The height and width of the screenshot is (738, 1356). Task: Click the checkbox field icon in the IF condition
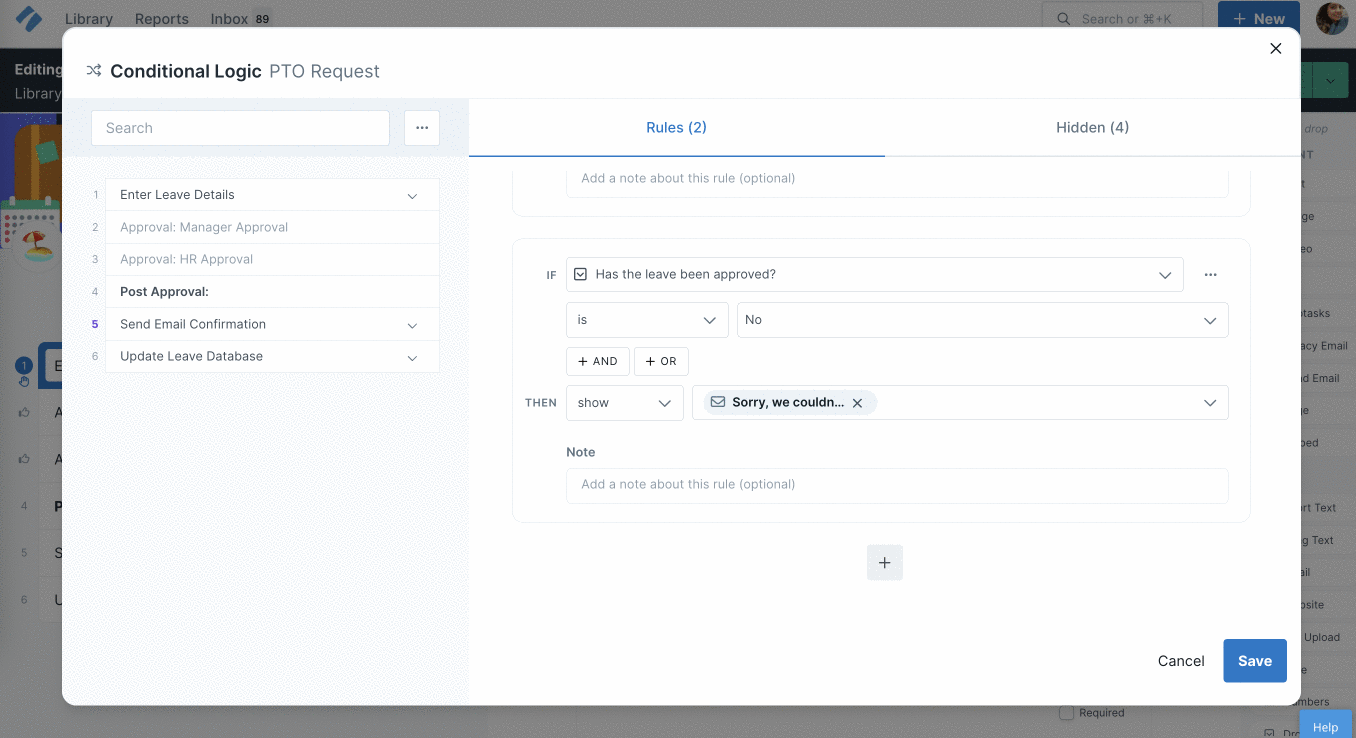tap(580, 273)
